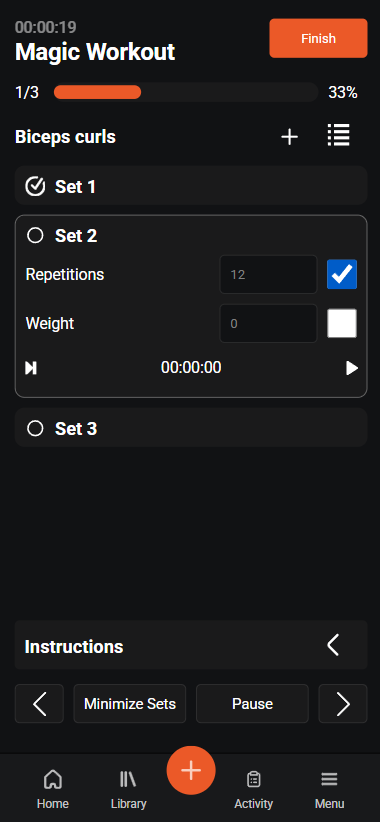
Task: Go to previous exercise with left arrow
Action: click(39, 704)
